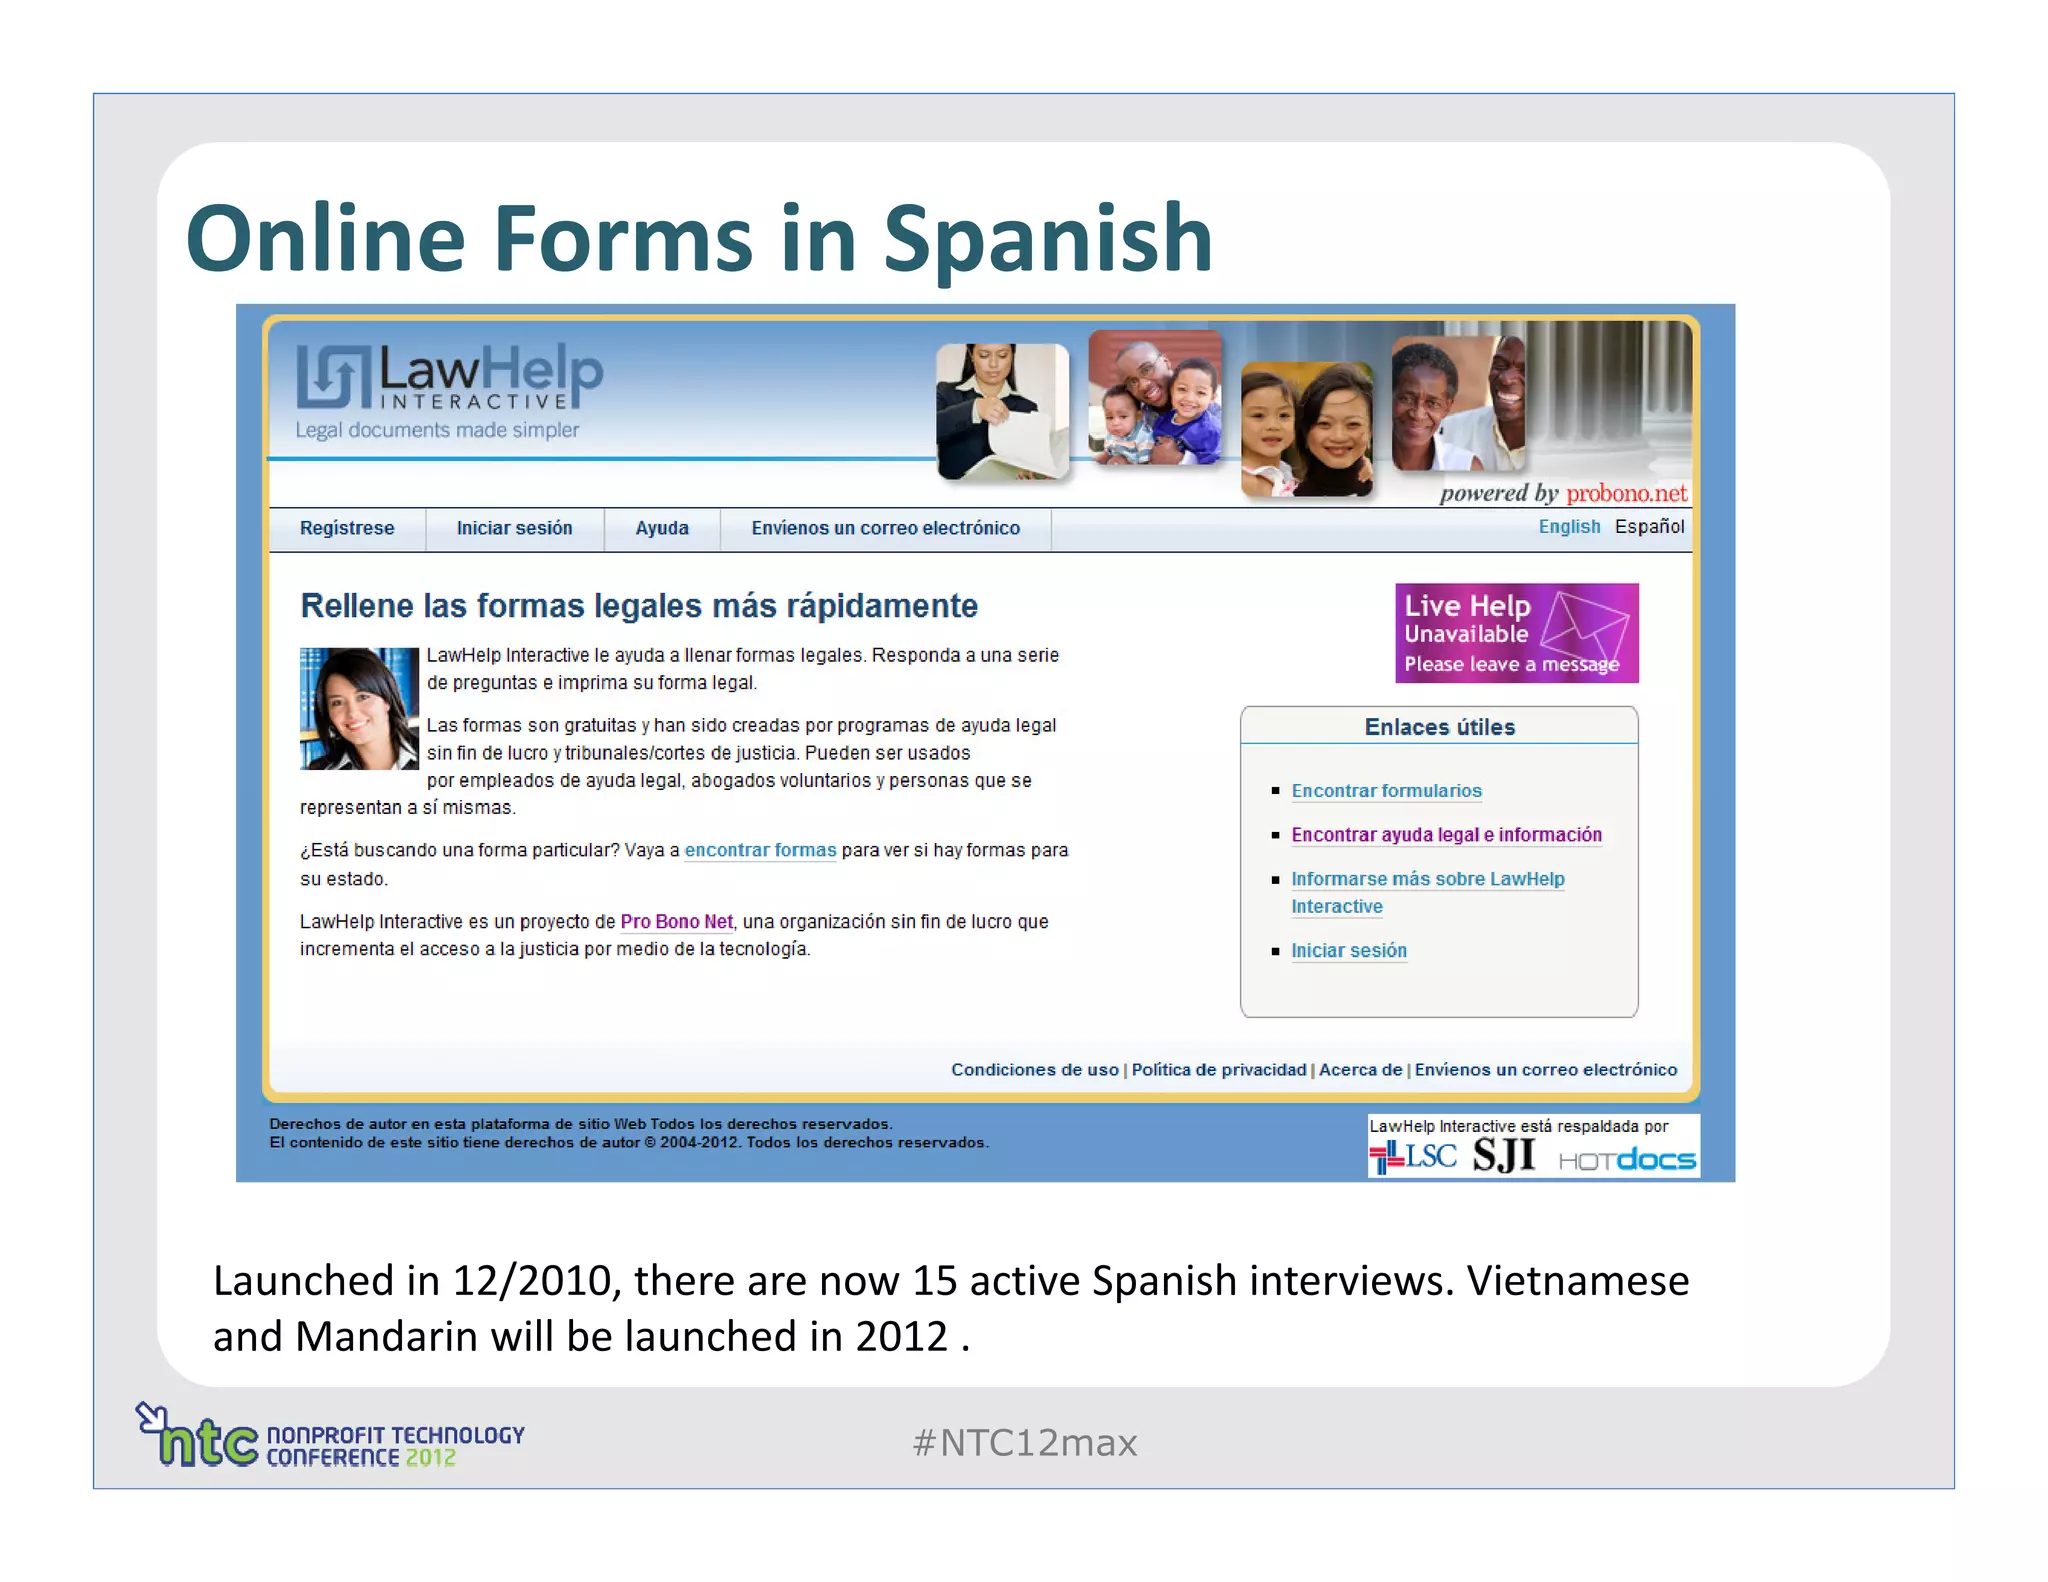The image size is (2048, 1582).
Task: Switch language to Español
Action: point(1649,527)
